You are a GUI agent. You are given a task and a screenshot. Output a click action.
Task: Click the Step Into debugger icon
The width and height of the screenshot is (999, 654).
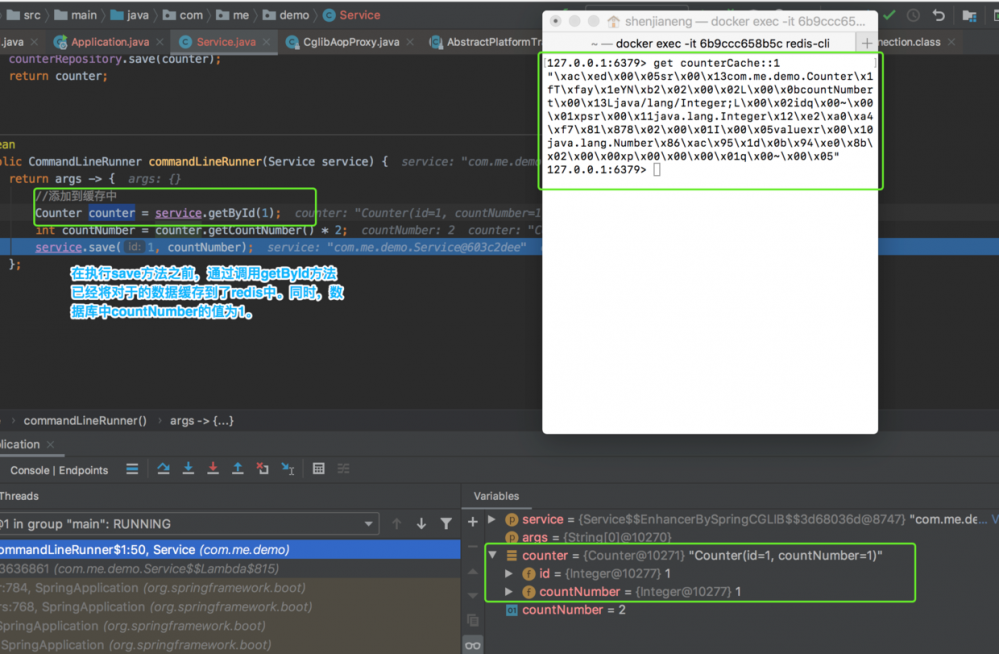coord(188,468)
